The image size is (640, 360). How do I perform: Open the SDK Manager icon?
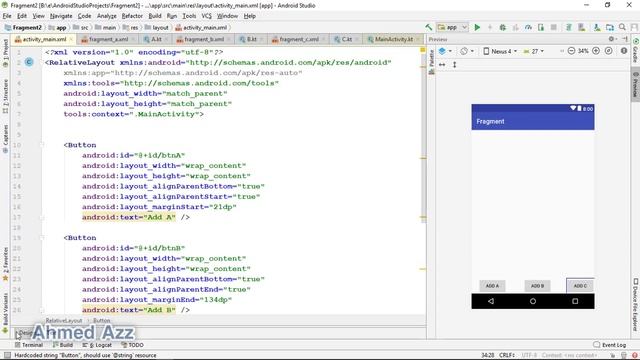597,27
